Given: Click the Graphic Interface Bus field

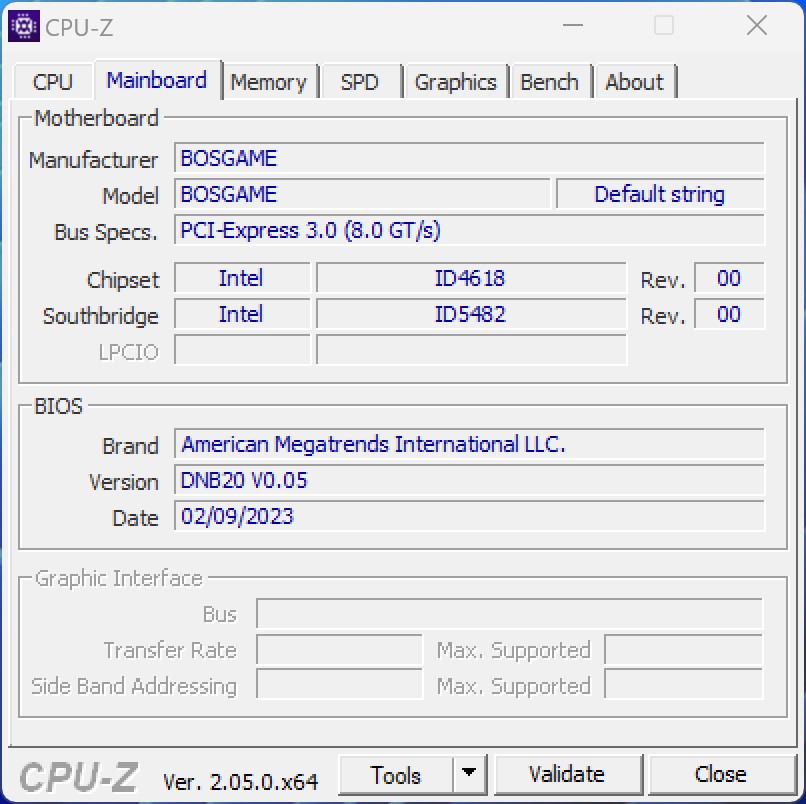Looking at the screenshot, I should pos(509,613).
